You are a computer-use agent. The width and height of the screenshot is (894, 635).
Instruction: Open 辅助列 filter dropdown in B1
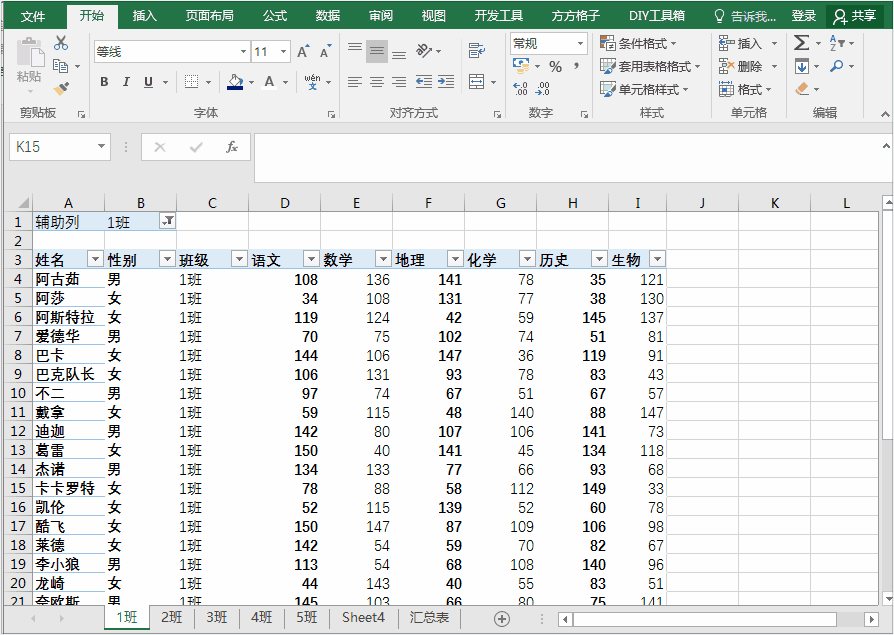coord(168,221)
